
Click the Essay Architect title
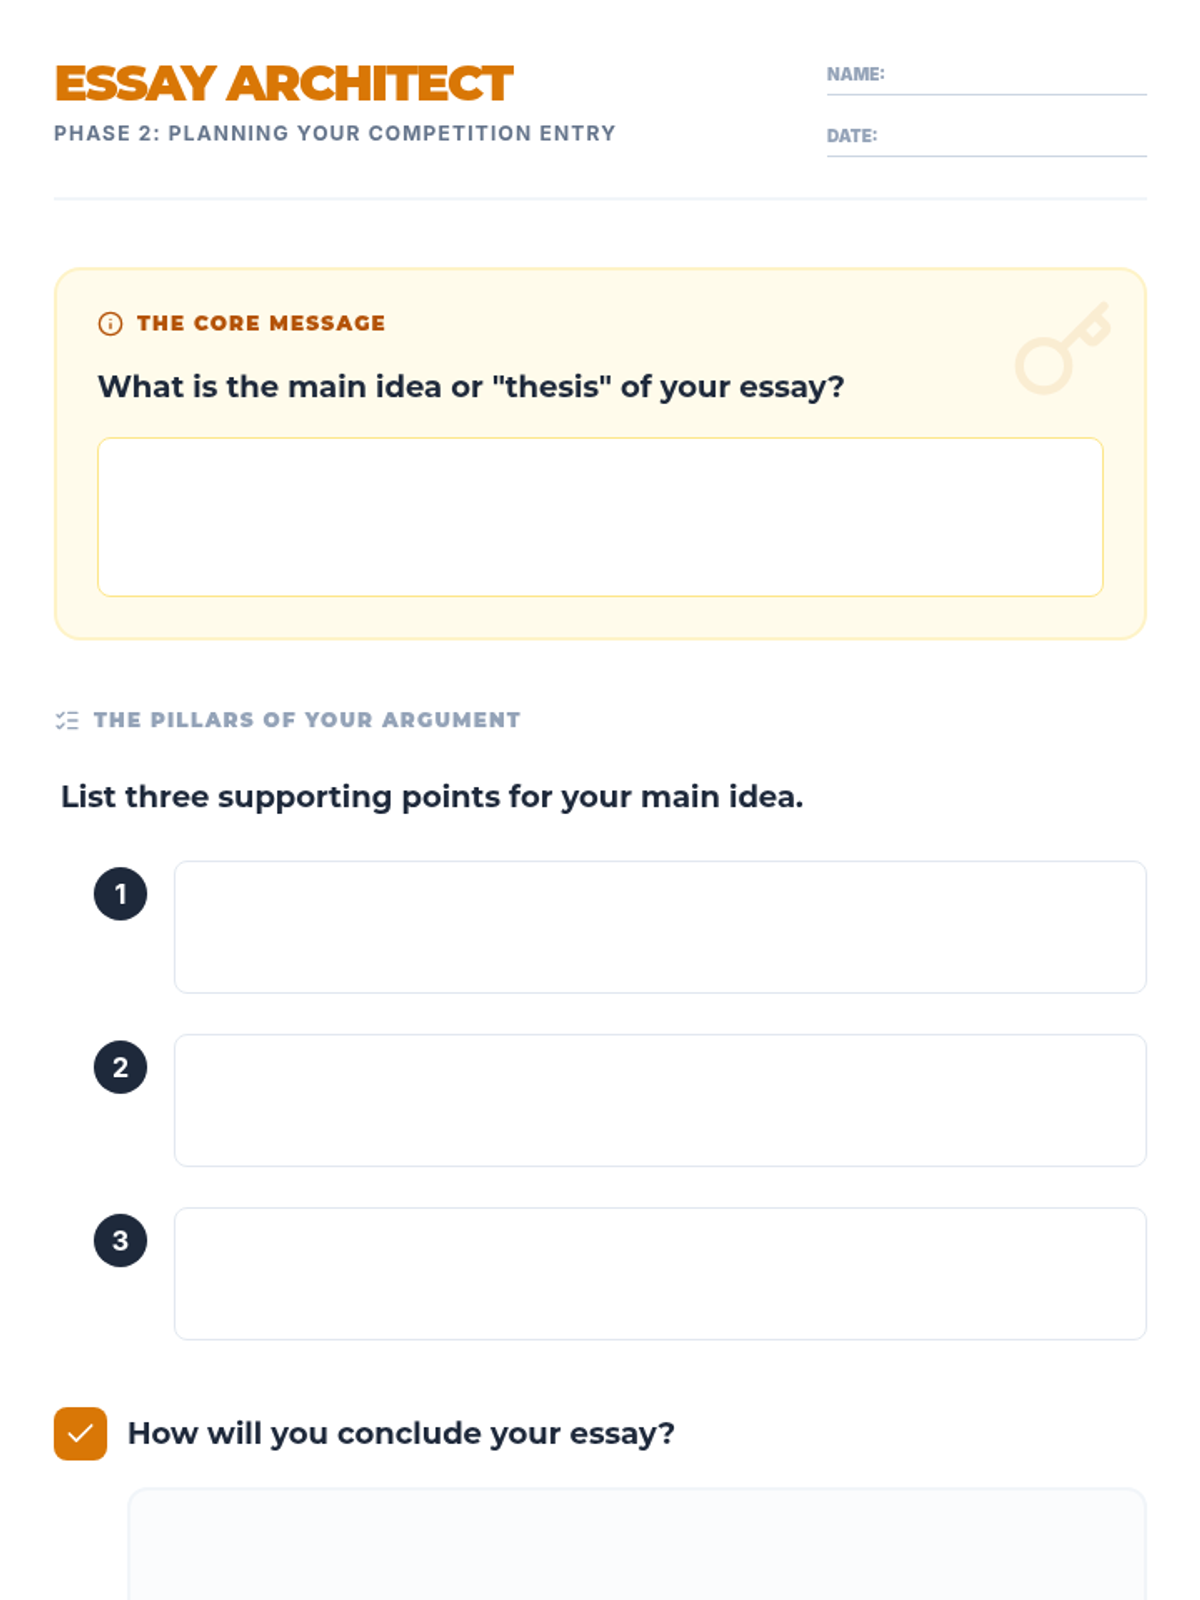coord(284,84)
